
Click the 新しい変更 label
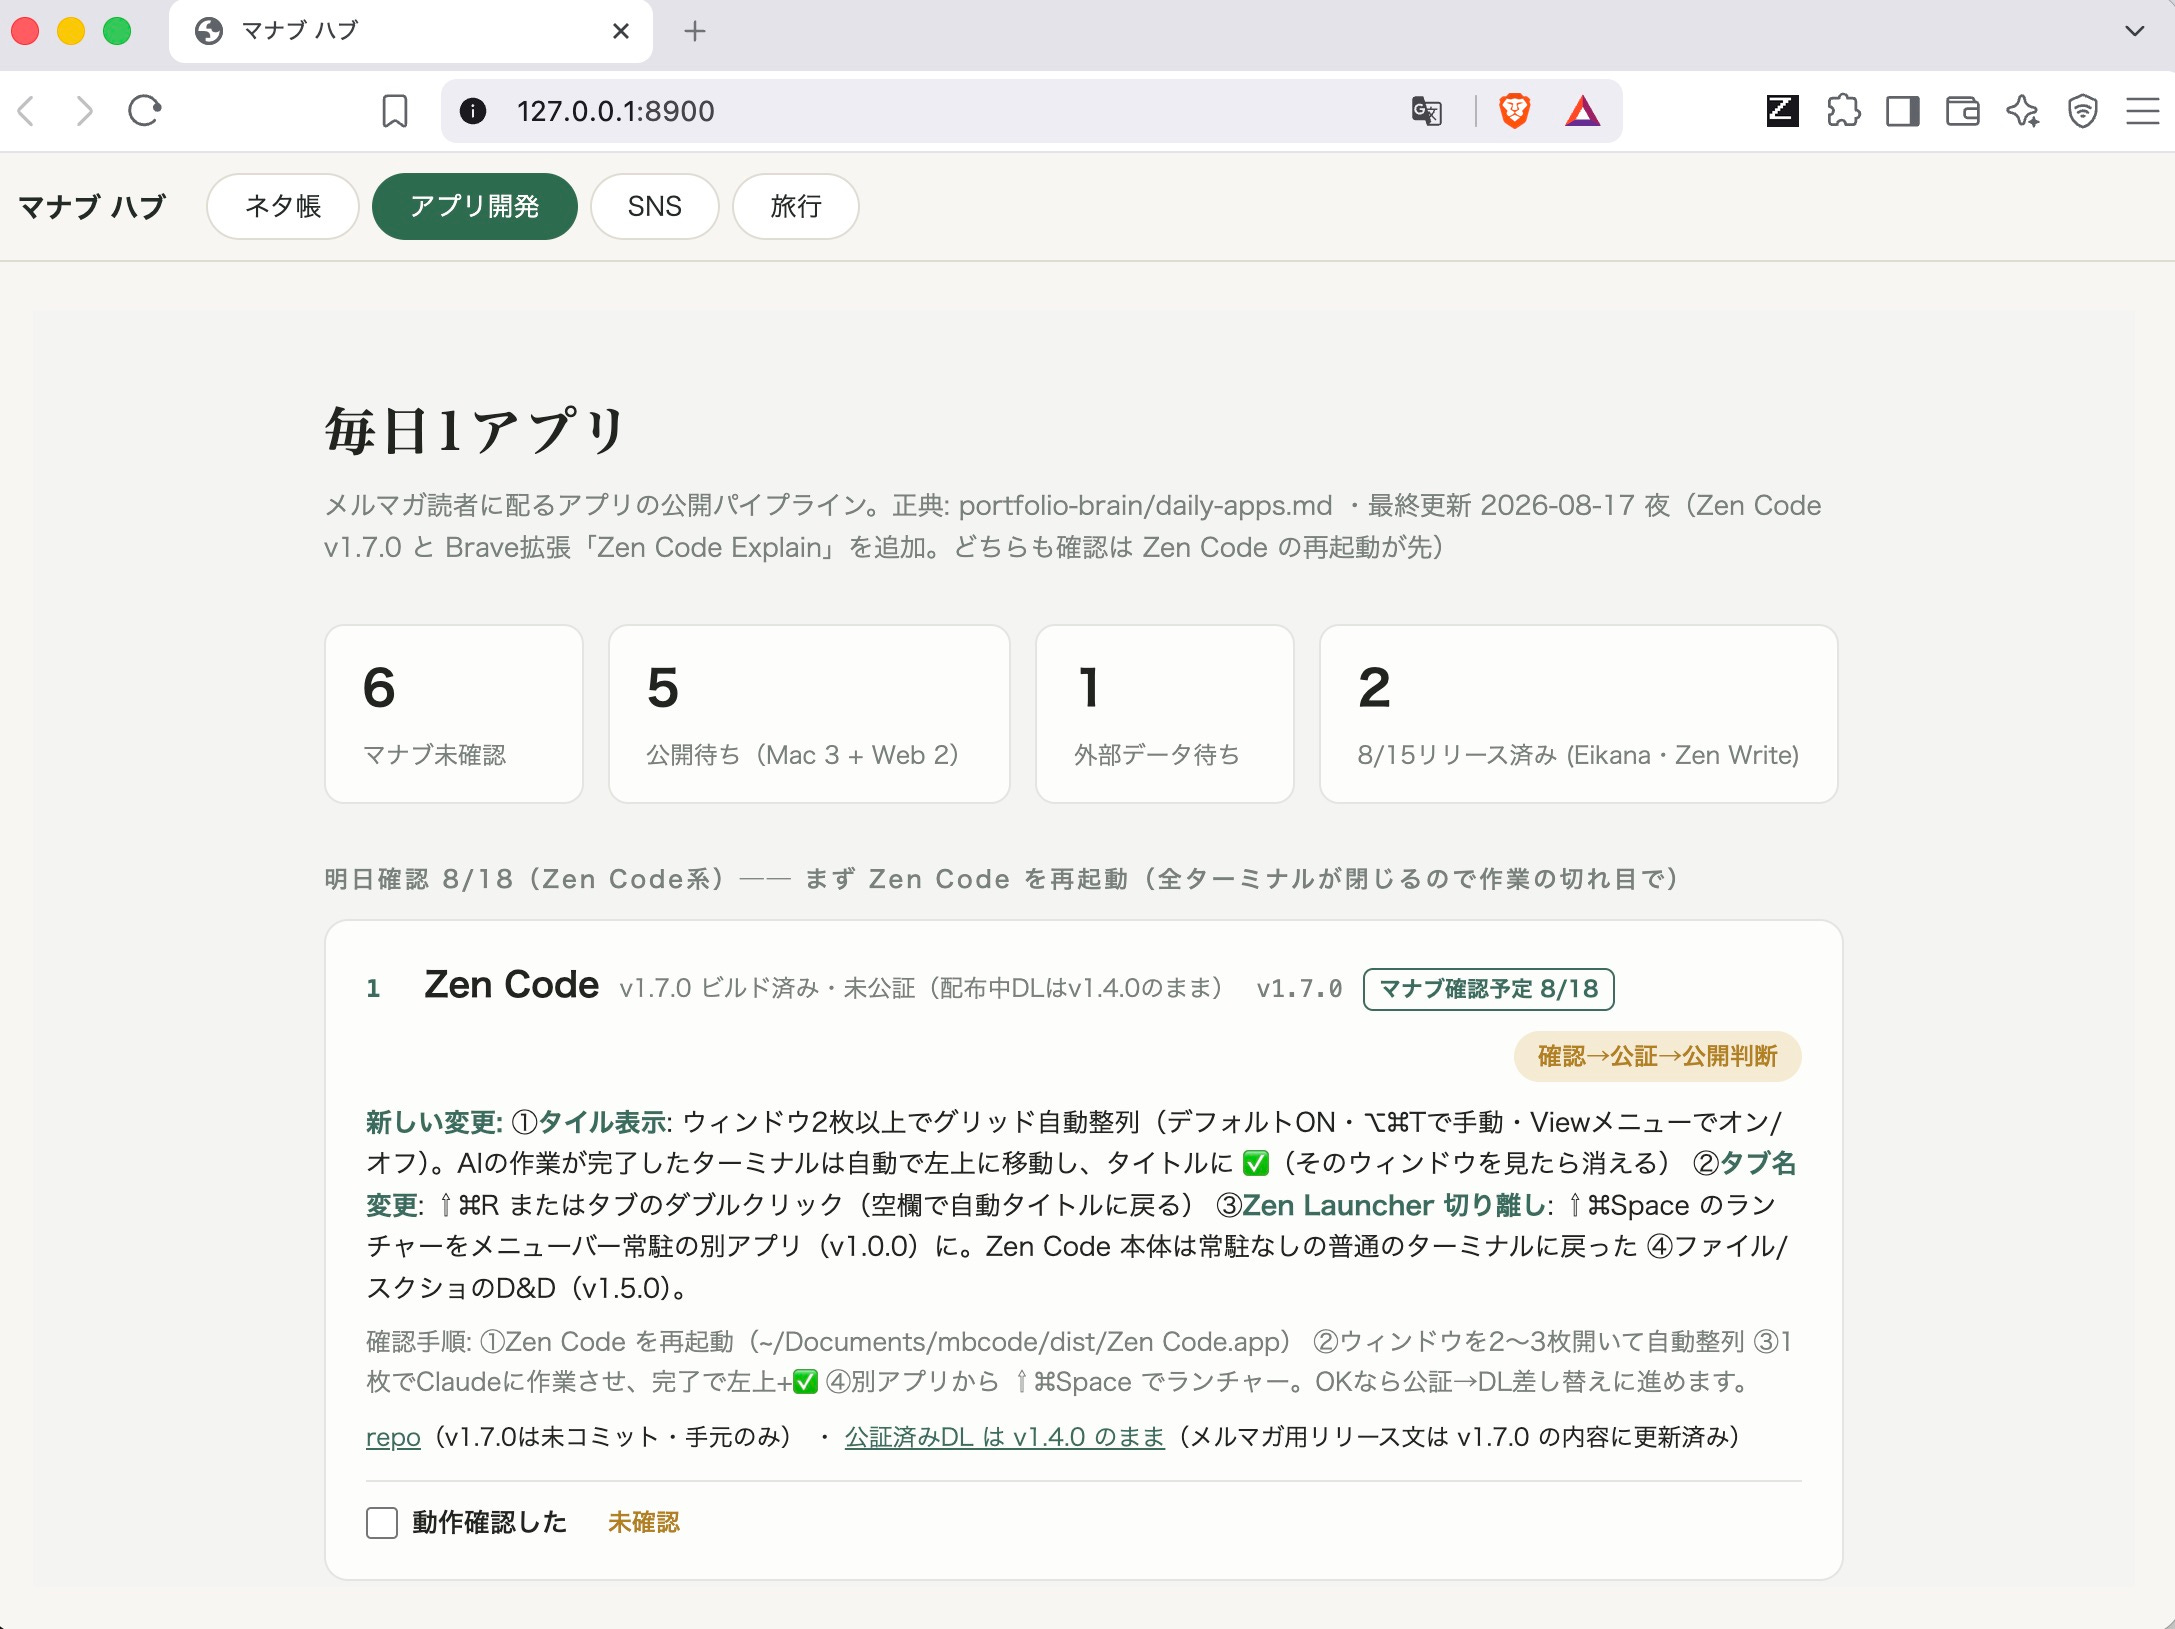(434, 1123)
